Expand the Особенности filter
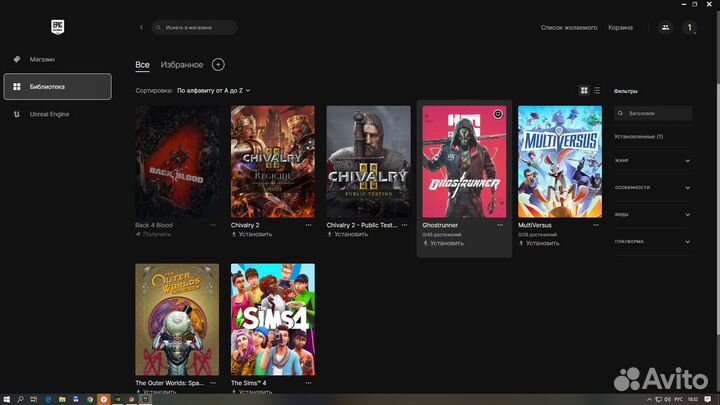 [x=653, y=187]
